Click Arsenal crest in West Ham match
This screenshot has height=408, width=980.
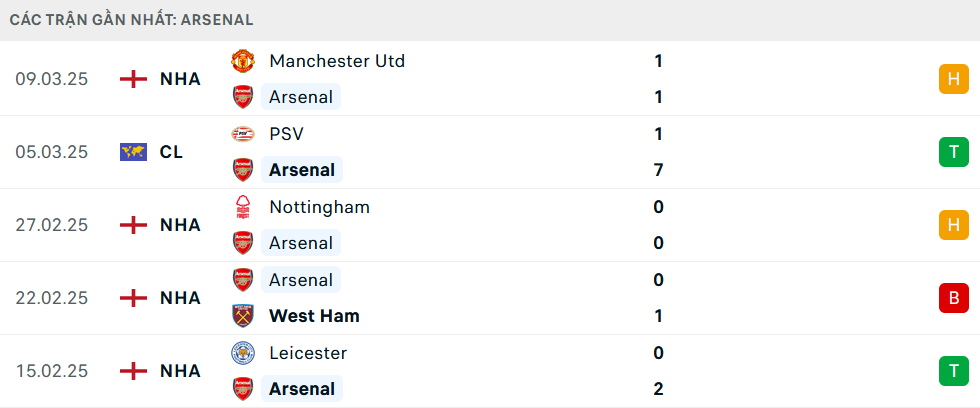pos(242,280)
